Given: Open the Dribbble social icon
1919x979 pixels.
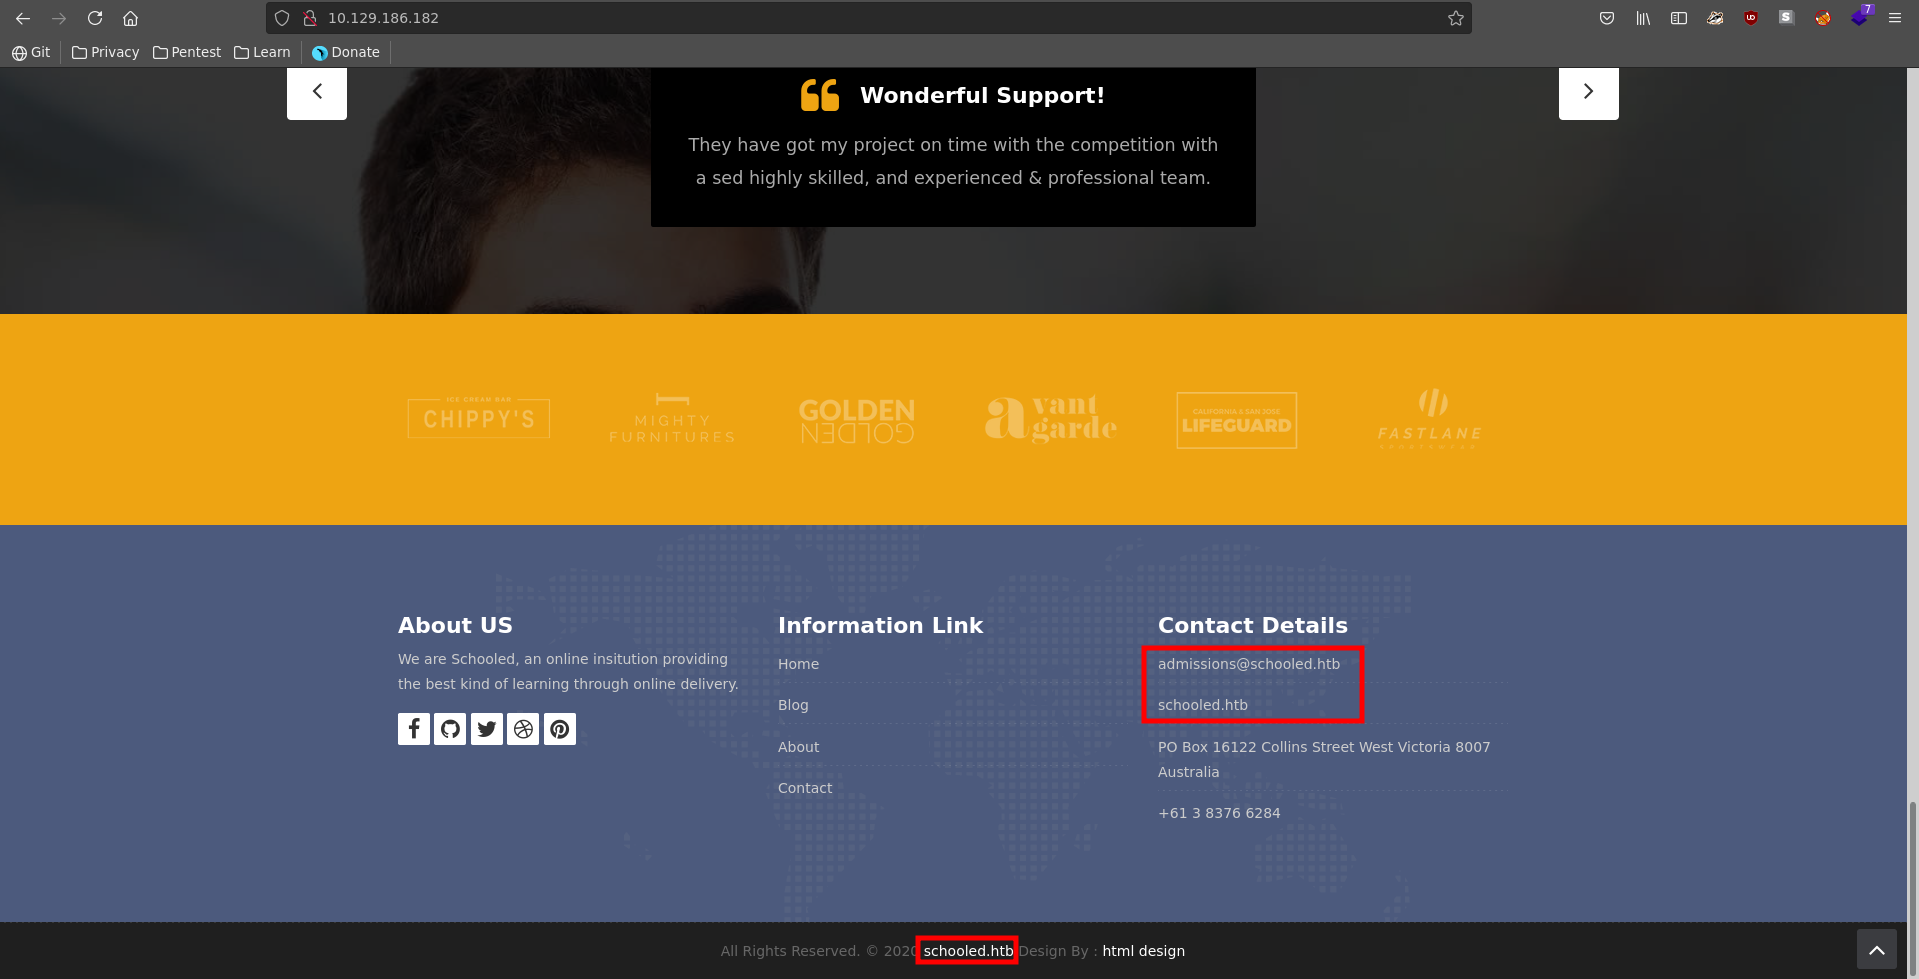Looking at the screenshot, I should pyautogui.click(x=523, y=729).
